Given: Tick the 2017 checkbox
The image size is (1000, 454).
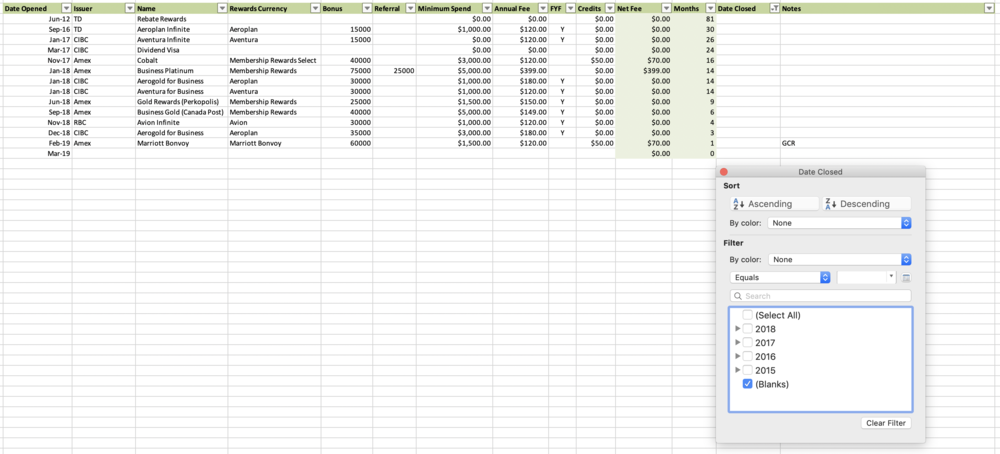Looking at the screenshot, I should (748, 343).
